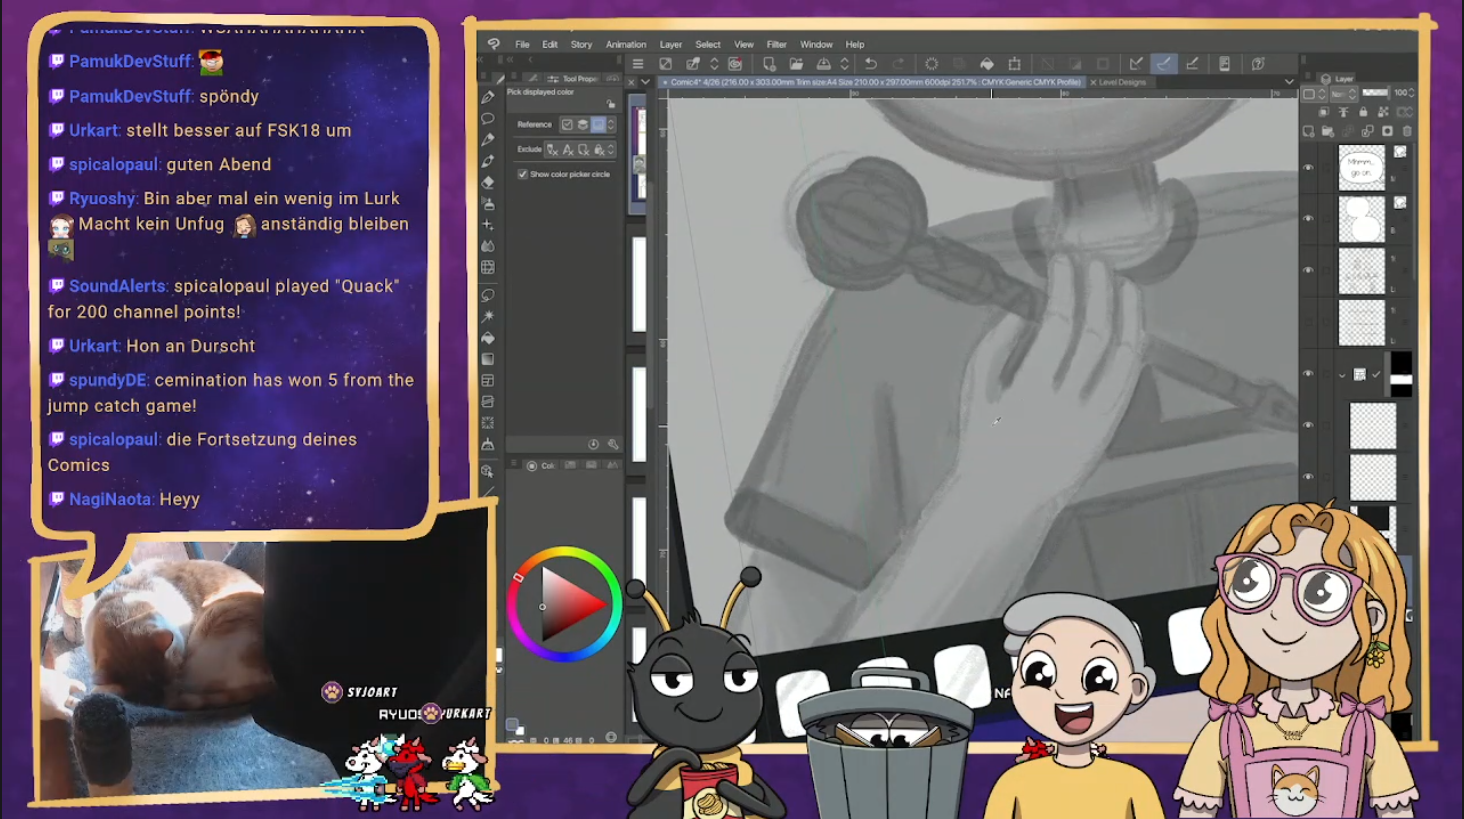Click the wrench icon under Tool Property
This screenshot has width=1464, height=819.
(613, 443)
